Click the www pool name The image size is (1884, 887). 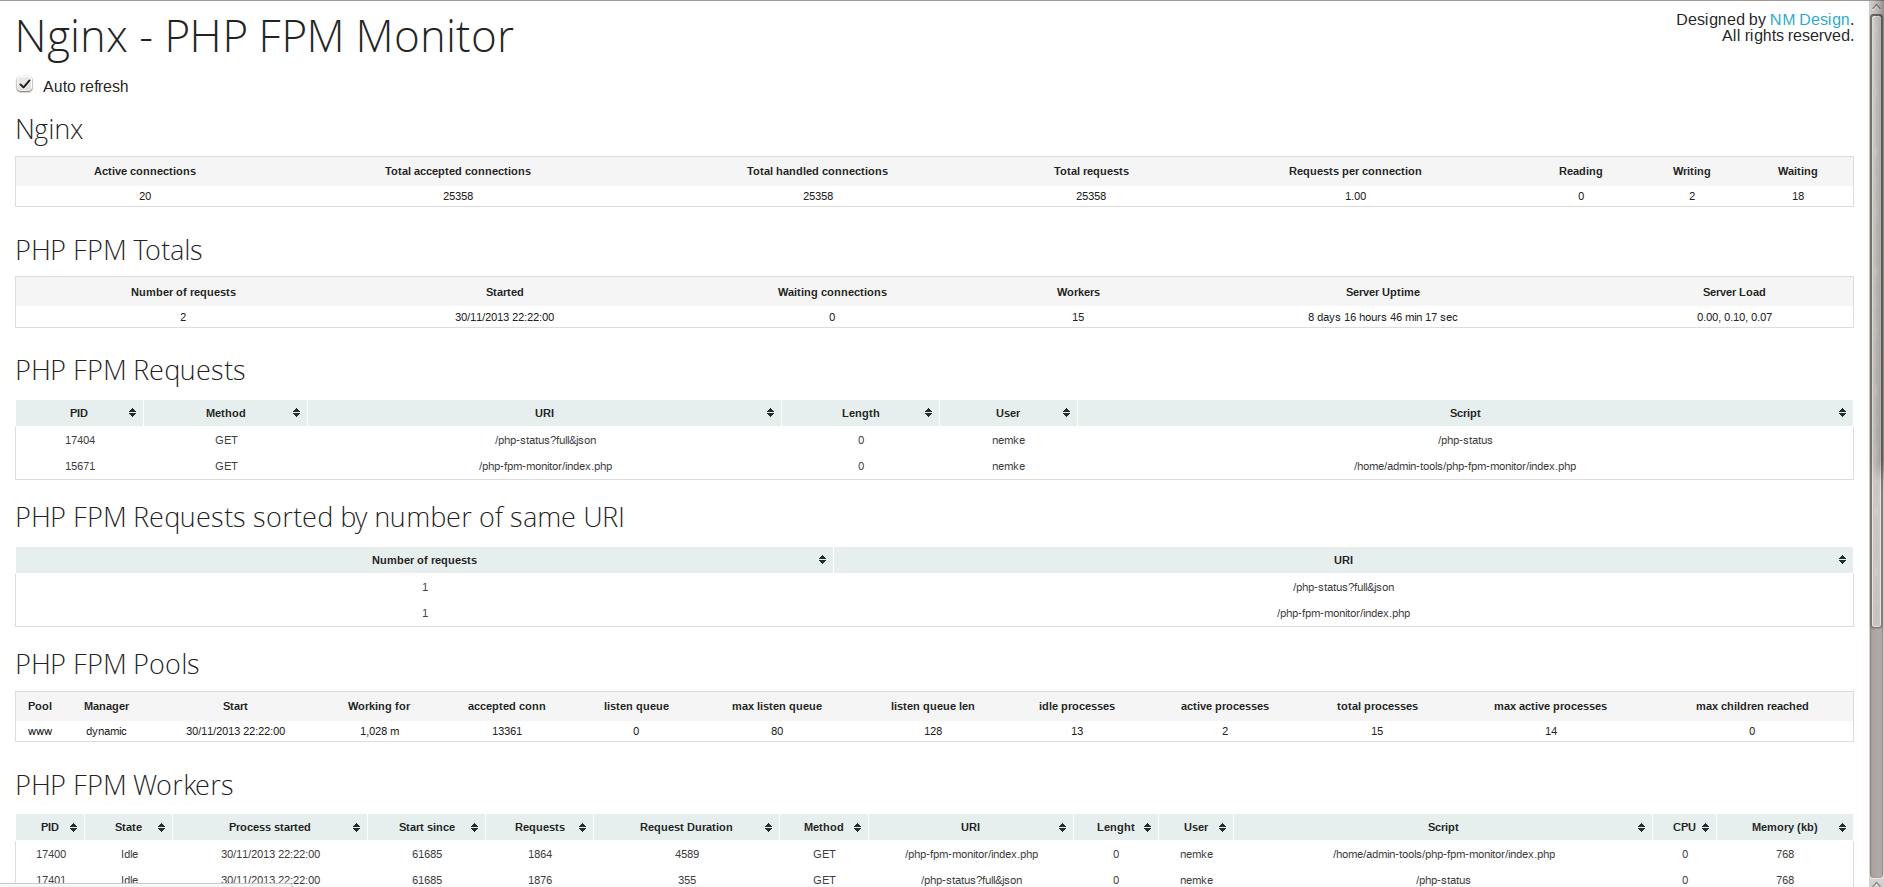[40, 731]
